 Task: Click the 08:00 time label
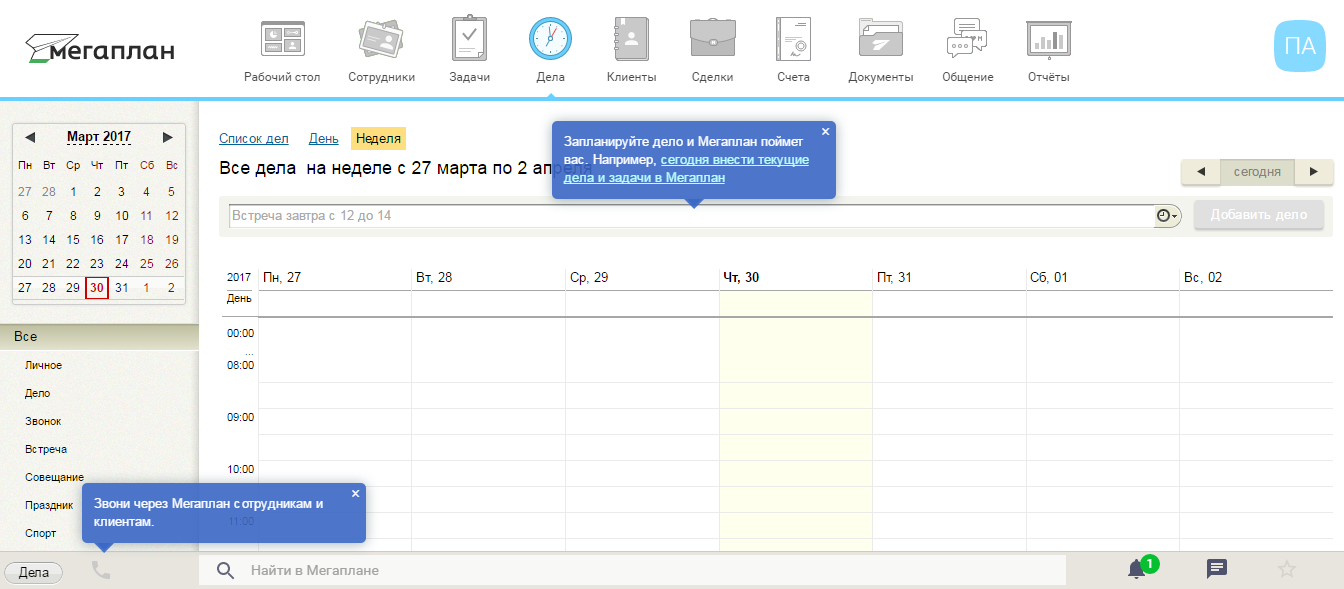click(x=240, y=365)
